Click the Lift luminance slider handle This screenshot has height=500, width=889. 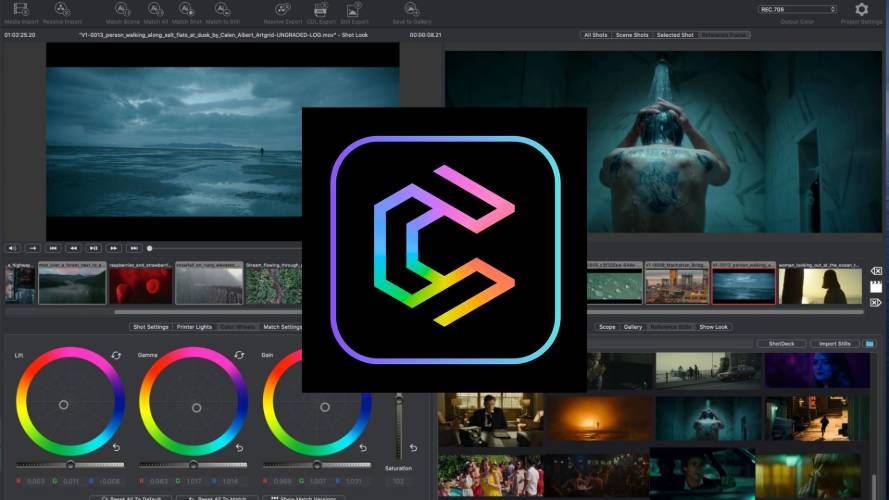(x=70, y=465)
